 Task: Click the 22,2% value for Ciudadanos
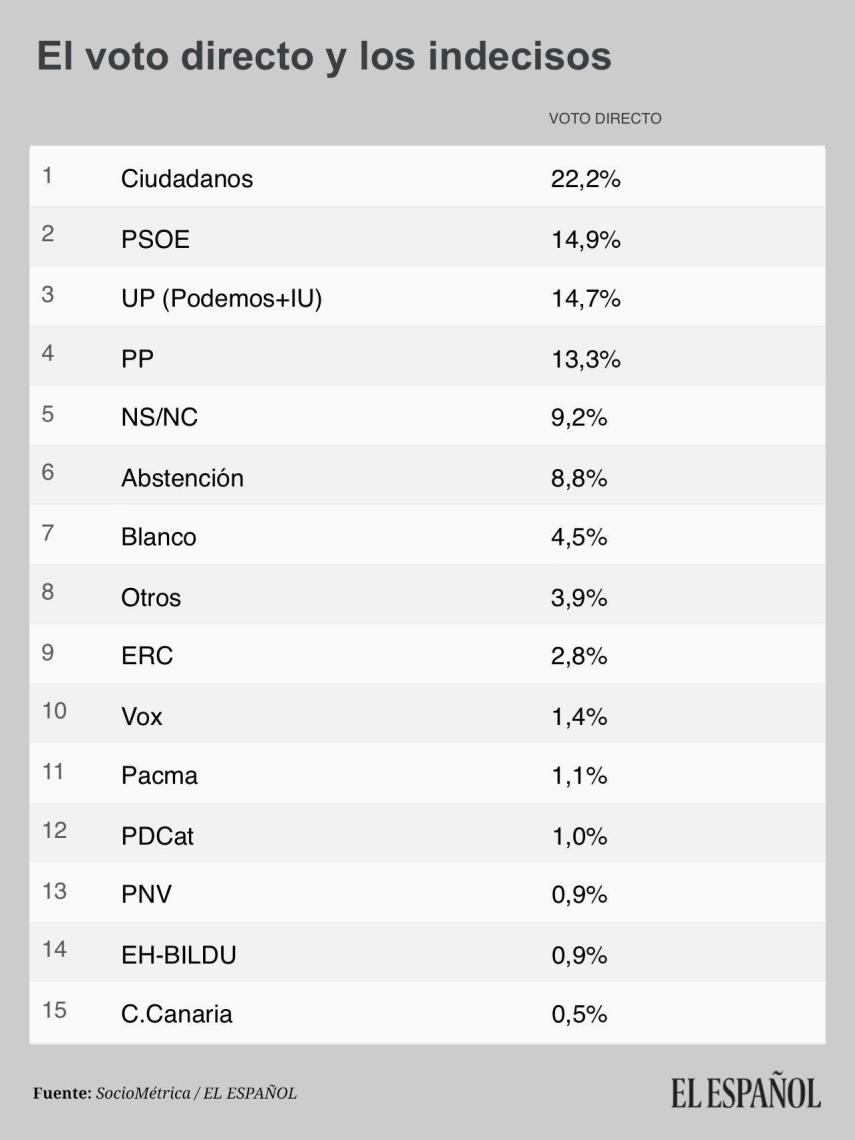click(585, 179)
